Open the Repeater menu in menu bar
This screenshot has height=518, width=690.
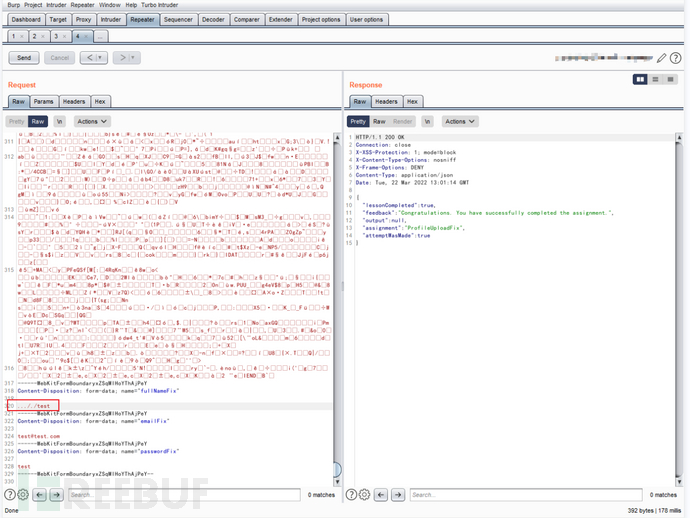coord(83,5)
